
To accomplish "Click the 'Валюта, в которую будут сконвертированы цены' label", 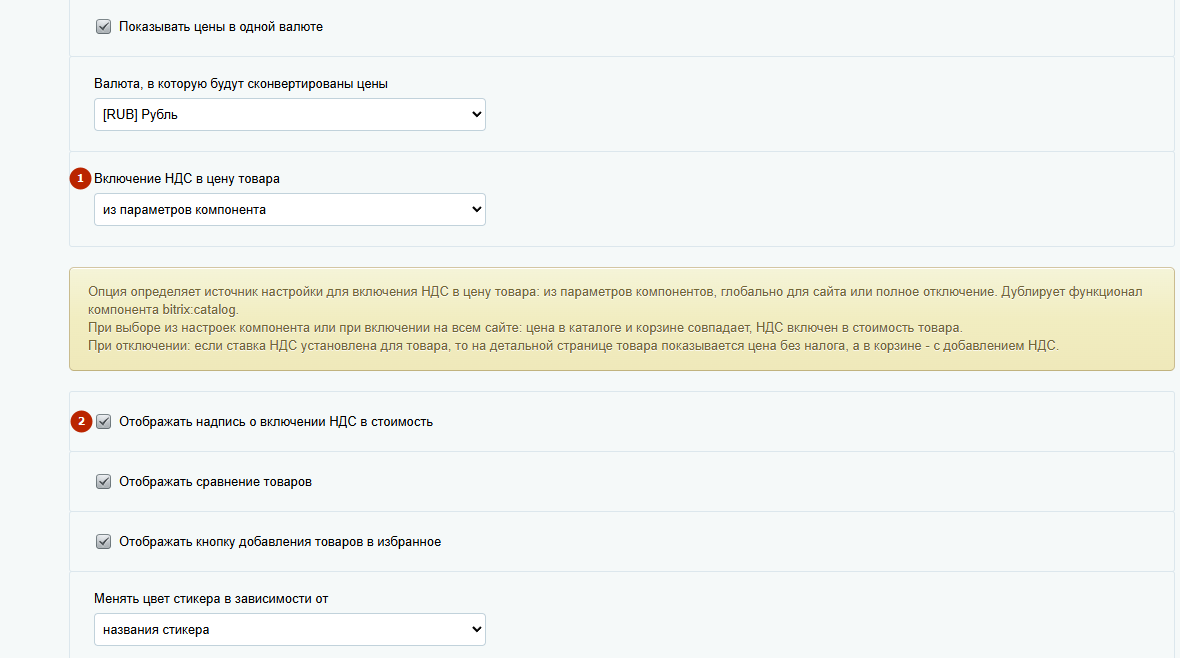I will 240,84.
